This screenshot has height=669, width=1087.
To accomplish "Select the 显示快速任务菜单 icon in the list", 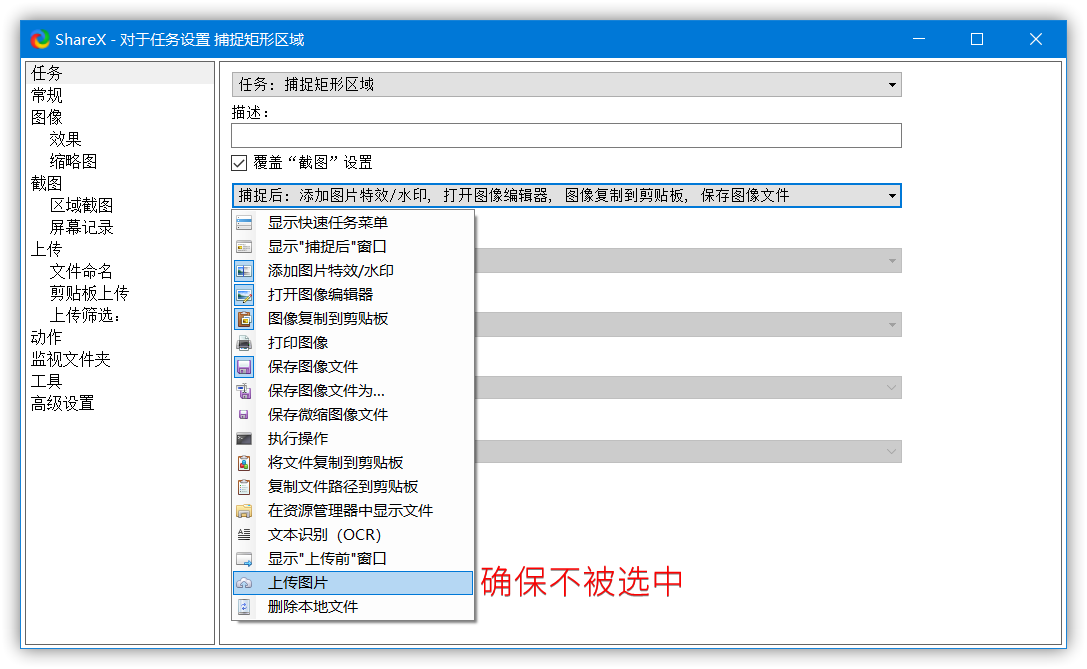I will point(244,222).
